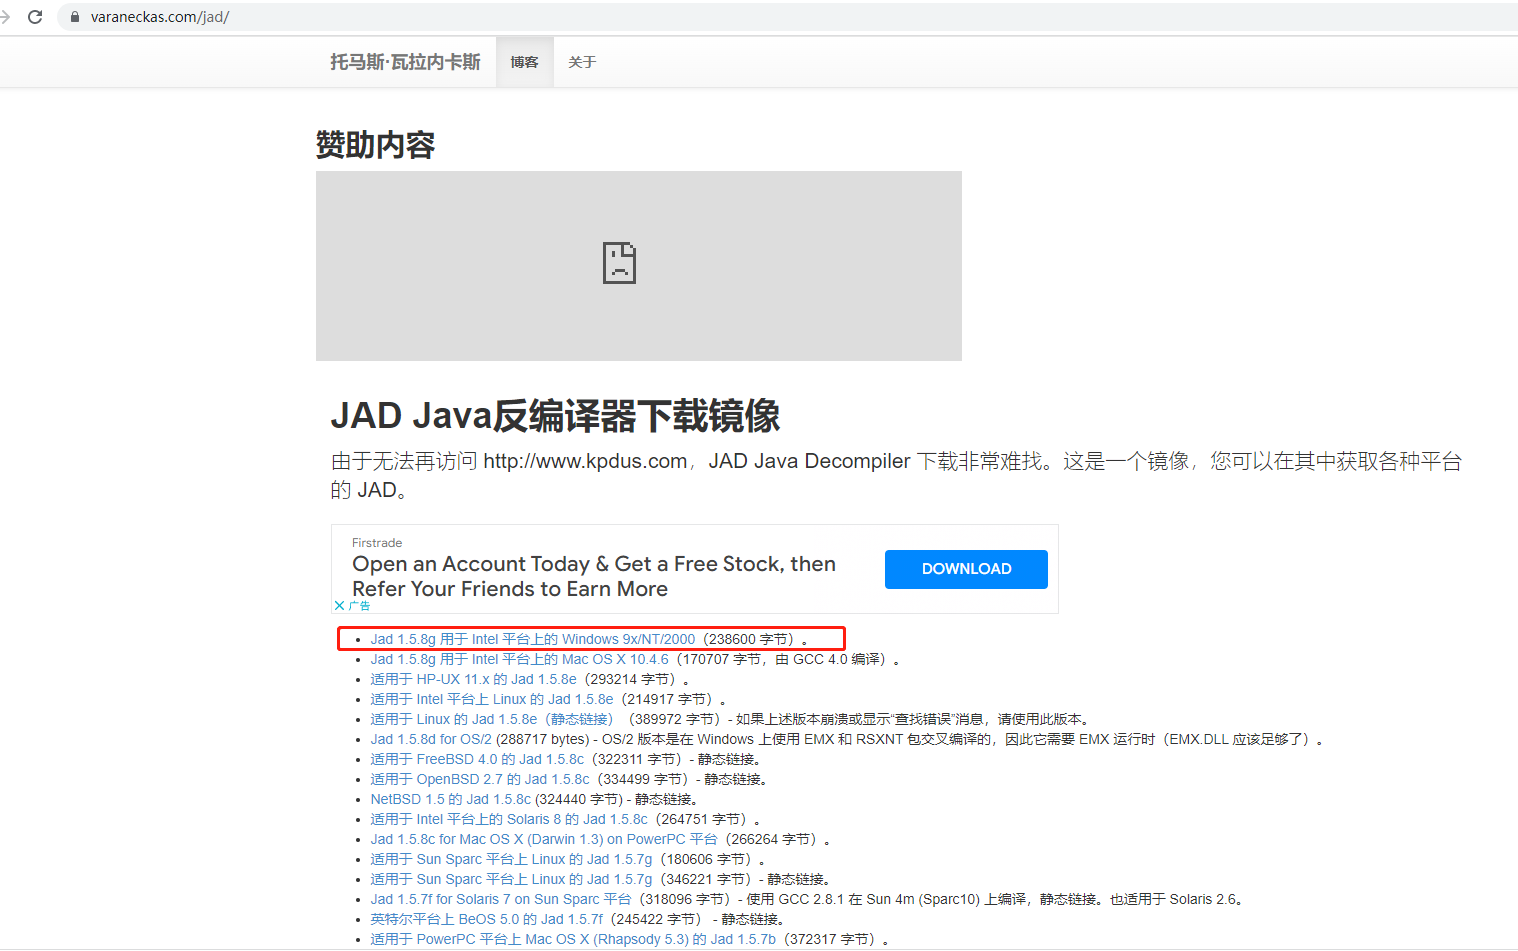Download Jad 1.5.7f for Solaris 7 Sun Sparc

501,899
